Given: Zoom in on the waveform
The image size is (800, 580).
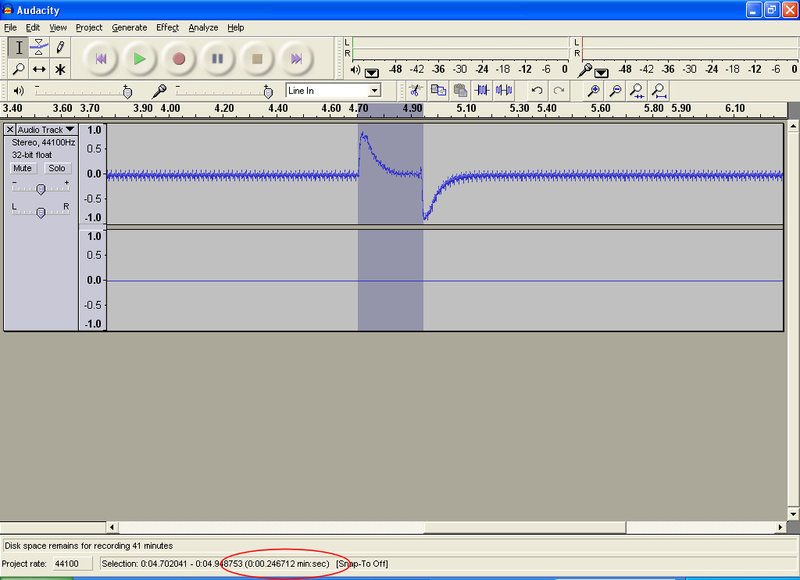Looking at the screenshot, I should 593,91.
